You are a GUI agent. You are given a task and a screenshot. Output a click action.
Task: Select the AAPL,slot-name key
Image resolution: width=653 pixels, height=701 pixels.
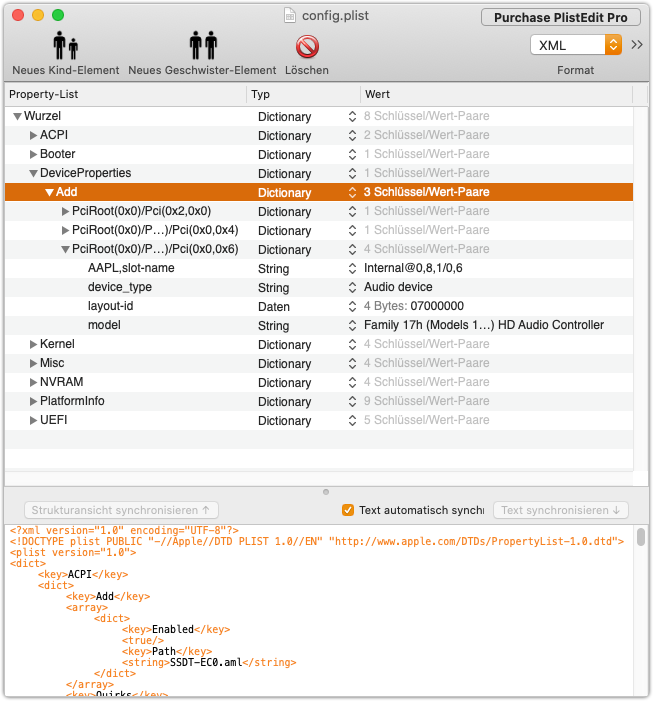pos(131,268)
